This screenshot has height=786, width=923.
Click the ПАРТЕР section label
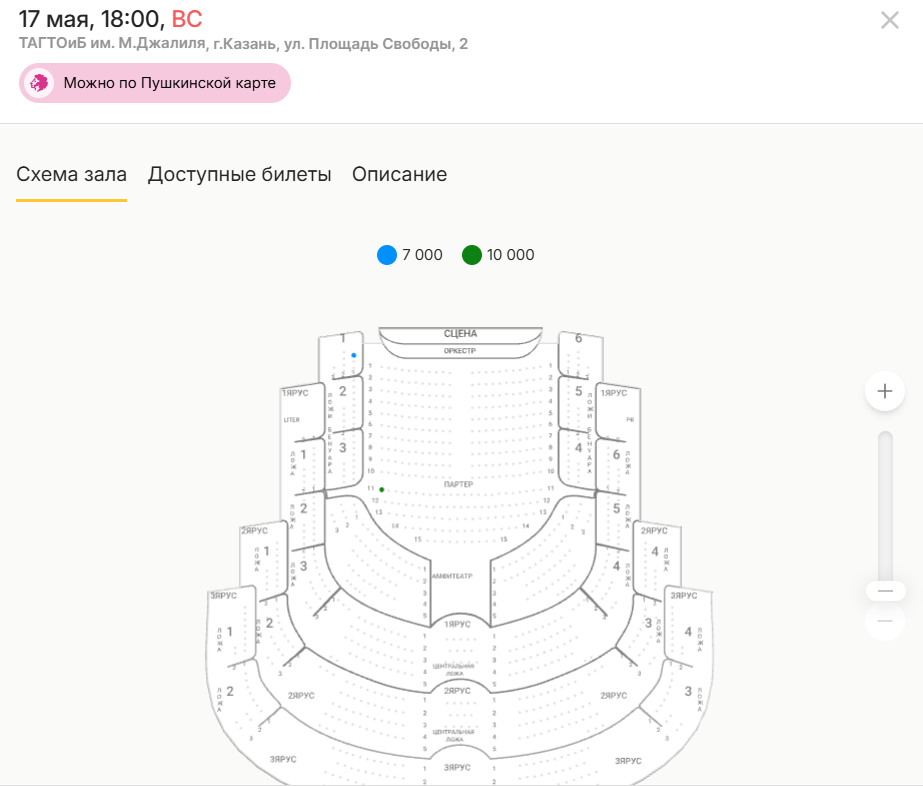pyautogui.click(x=458, y=484)
